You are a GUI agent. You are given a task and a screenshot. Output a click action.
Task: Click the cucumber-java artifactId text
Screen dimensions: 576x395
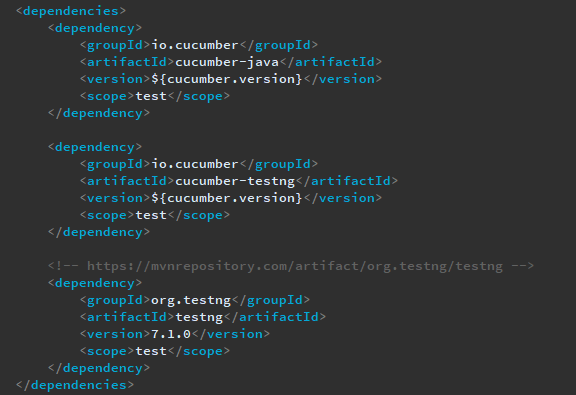coord(227,62)
